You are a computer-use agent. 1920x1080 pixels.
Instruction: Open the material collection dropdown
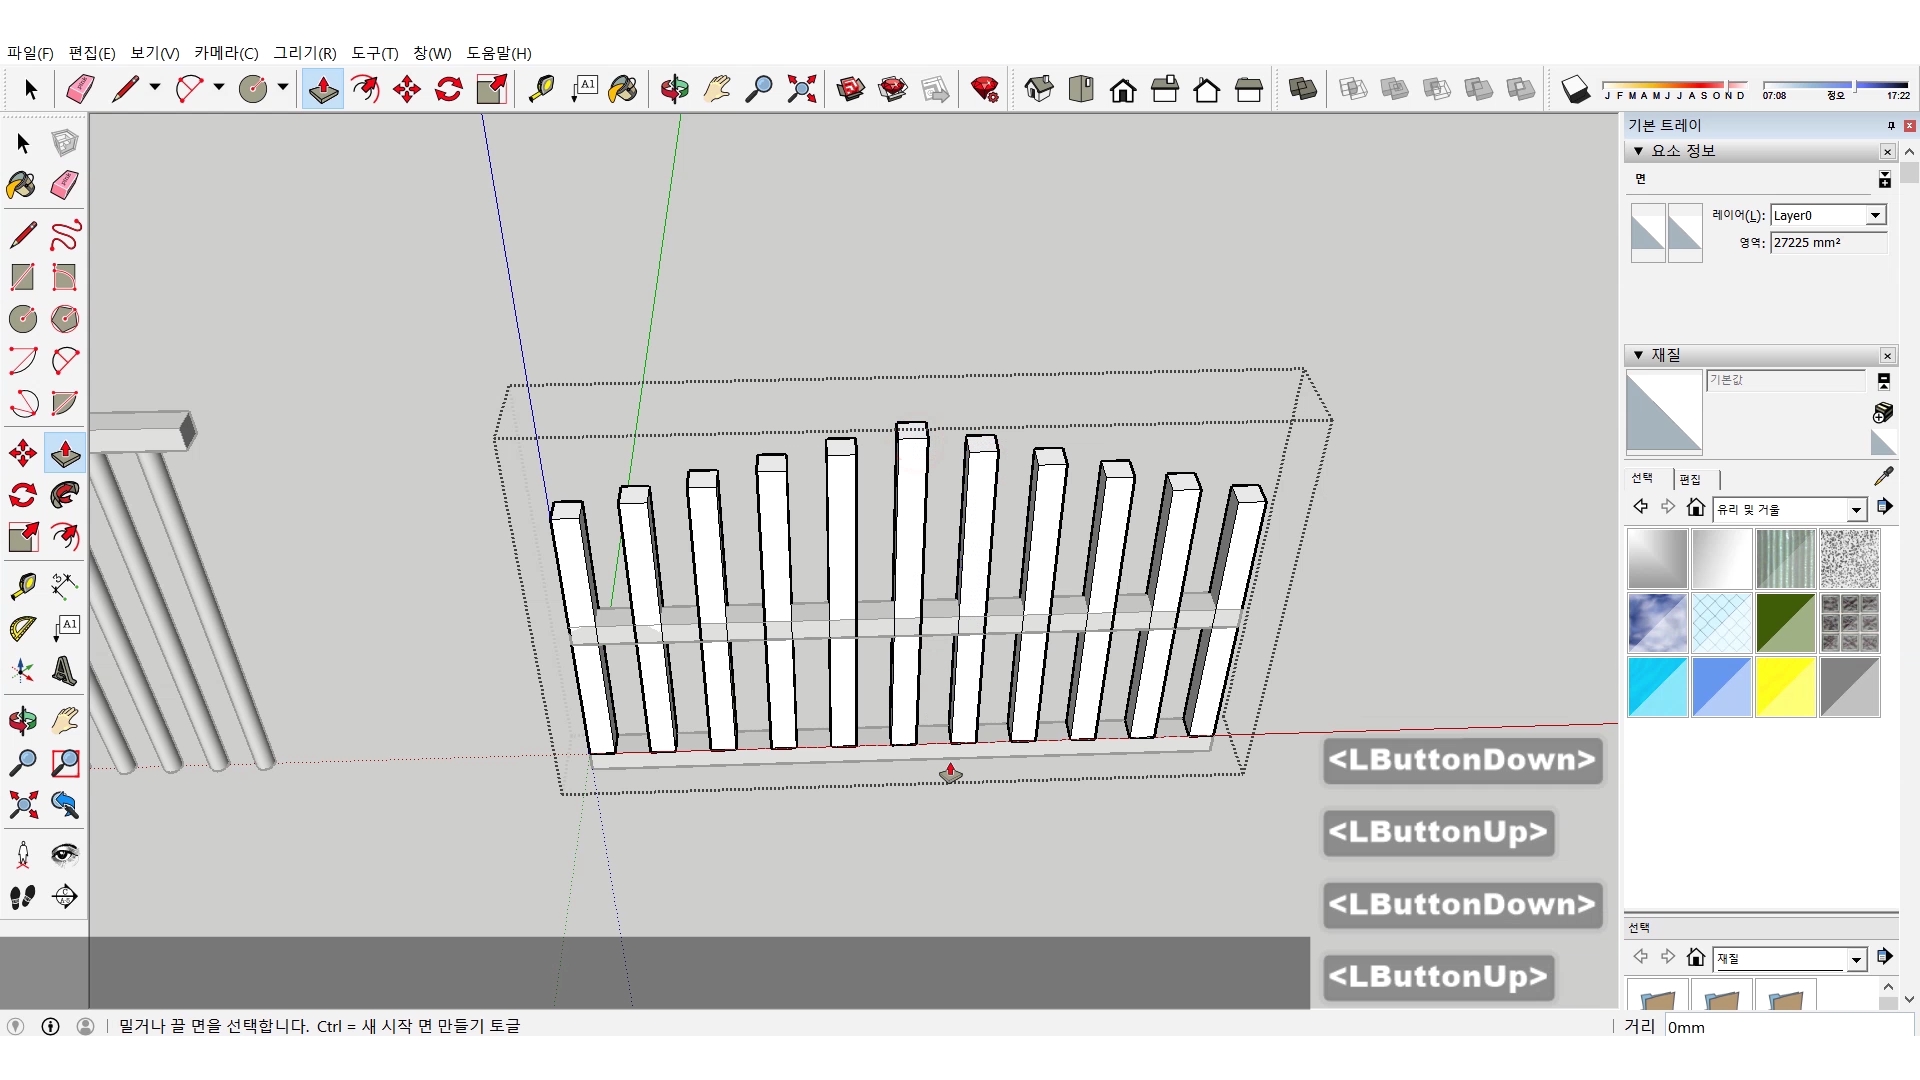coord(1856,510)
